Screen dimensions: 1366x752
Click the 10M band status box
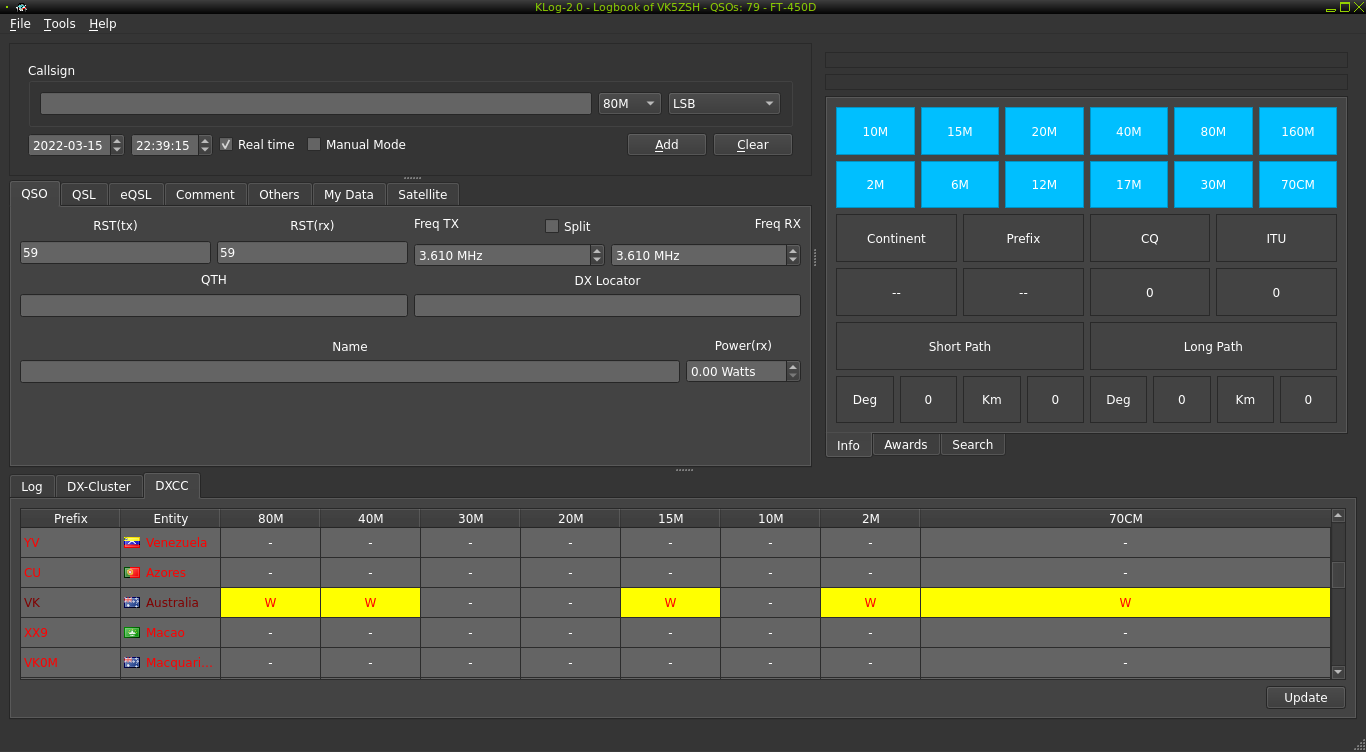(x=875, y=131)
